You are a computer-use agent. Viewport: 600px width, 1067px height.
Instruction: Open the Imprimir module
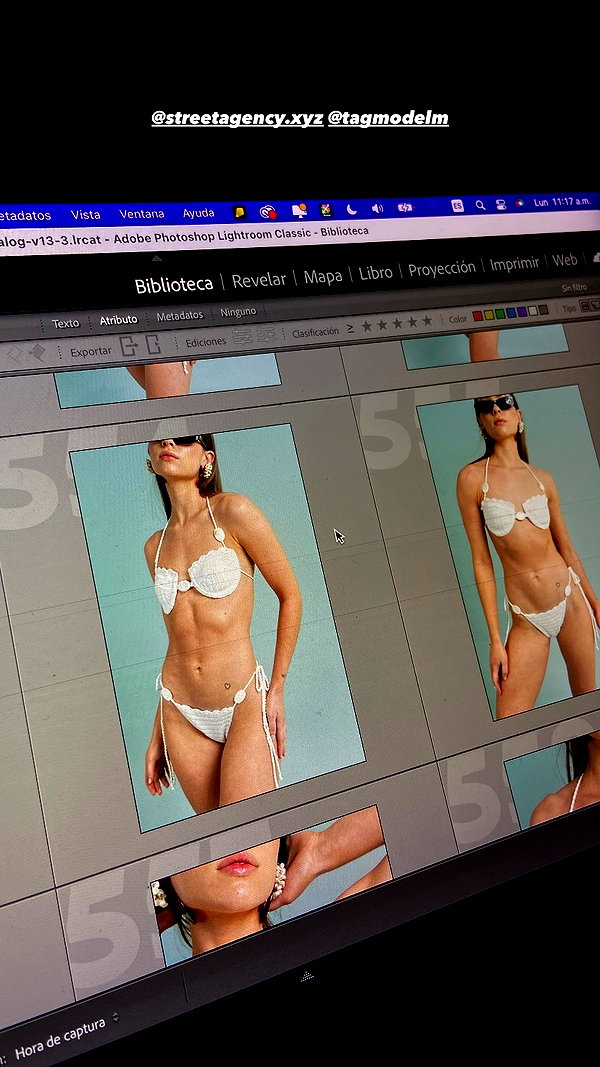[514, 263]
